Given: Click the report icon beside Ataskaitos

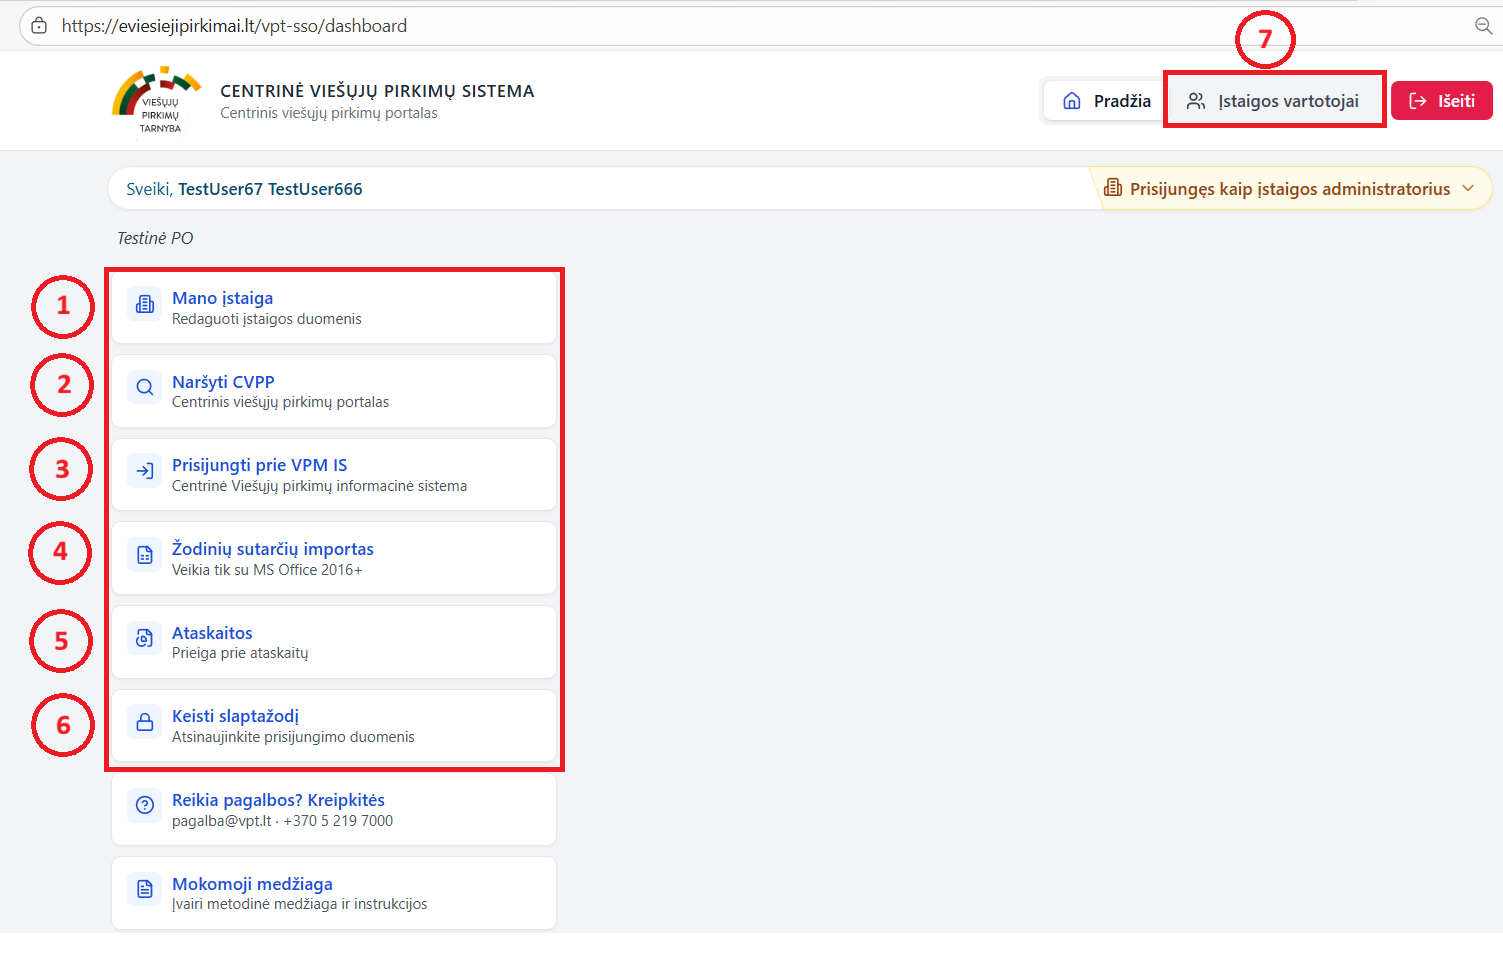Looking at the screenshot, I should coord(145,638).
